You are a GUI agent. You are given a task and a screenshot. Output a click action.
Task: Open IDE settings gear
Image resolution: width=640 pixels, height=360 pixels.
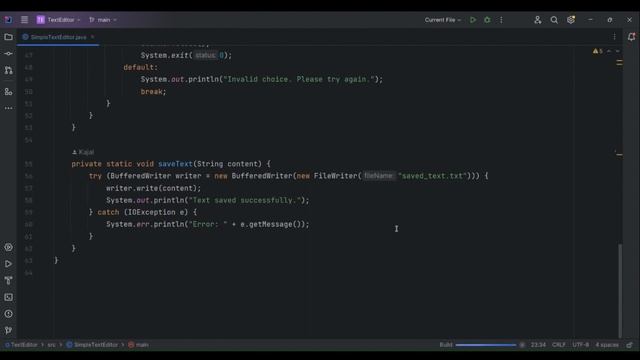(x=571, y=20)
